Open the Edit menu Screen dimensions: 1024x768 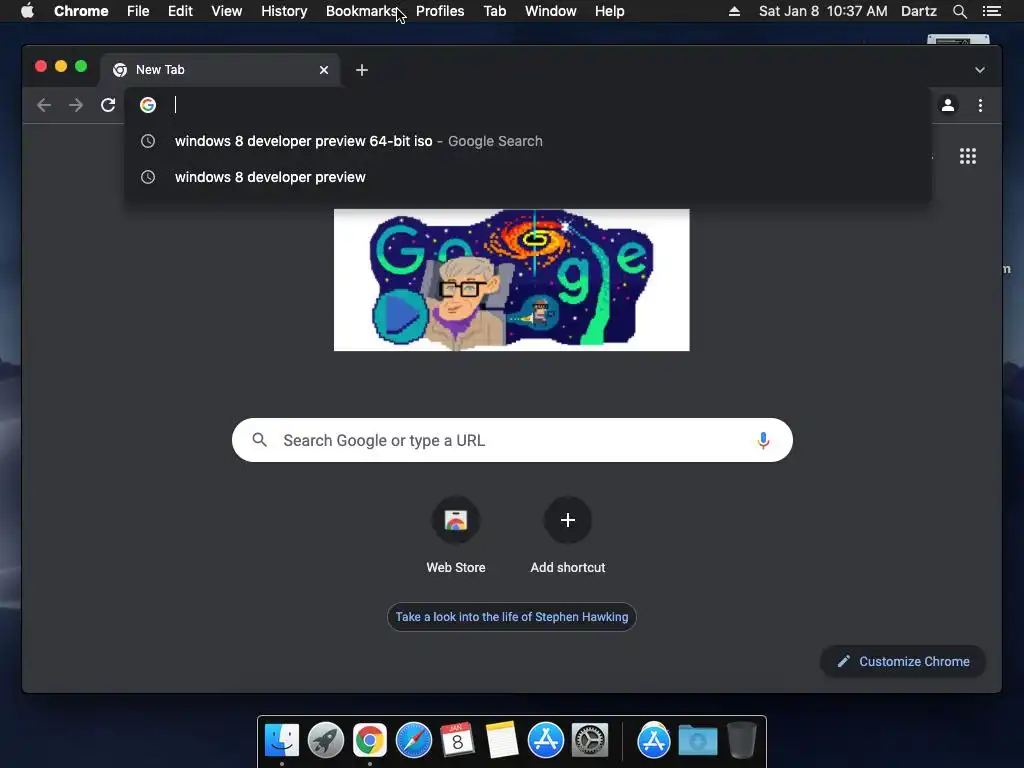(x=180, y=11)
